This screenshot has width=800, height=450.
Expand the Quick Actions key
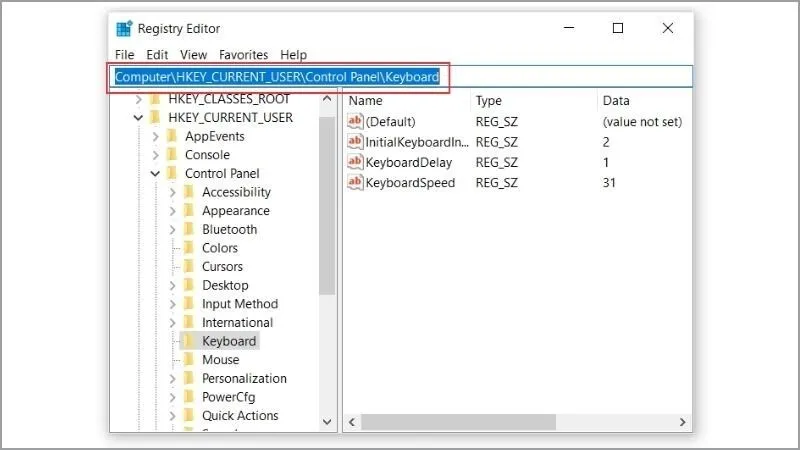172,416
